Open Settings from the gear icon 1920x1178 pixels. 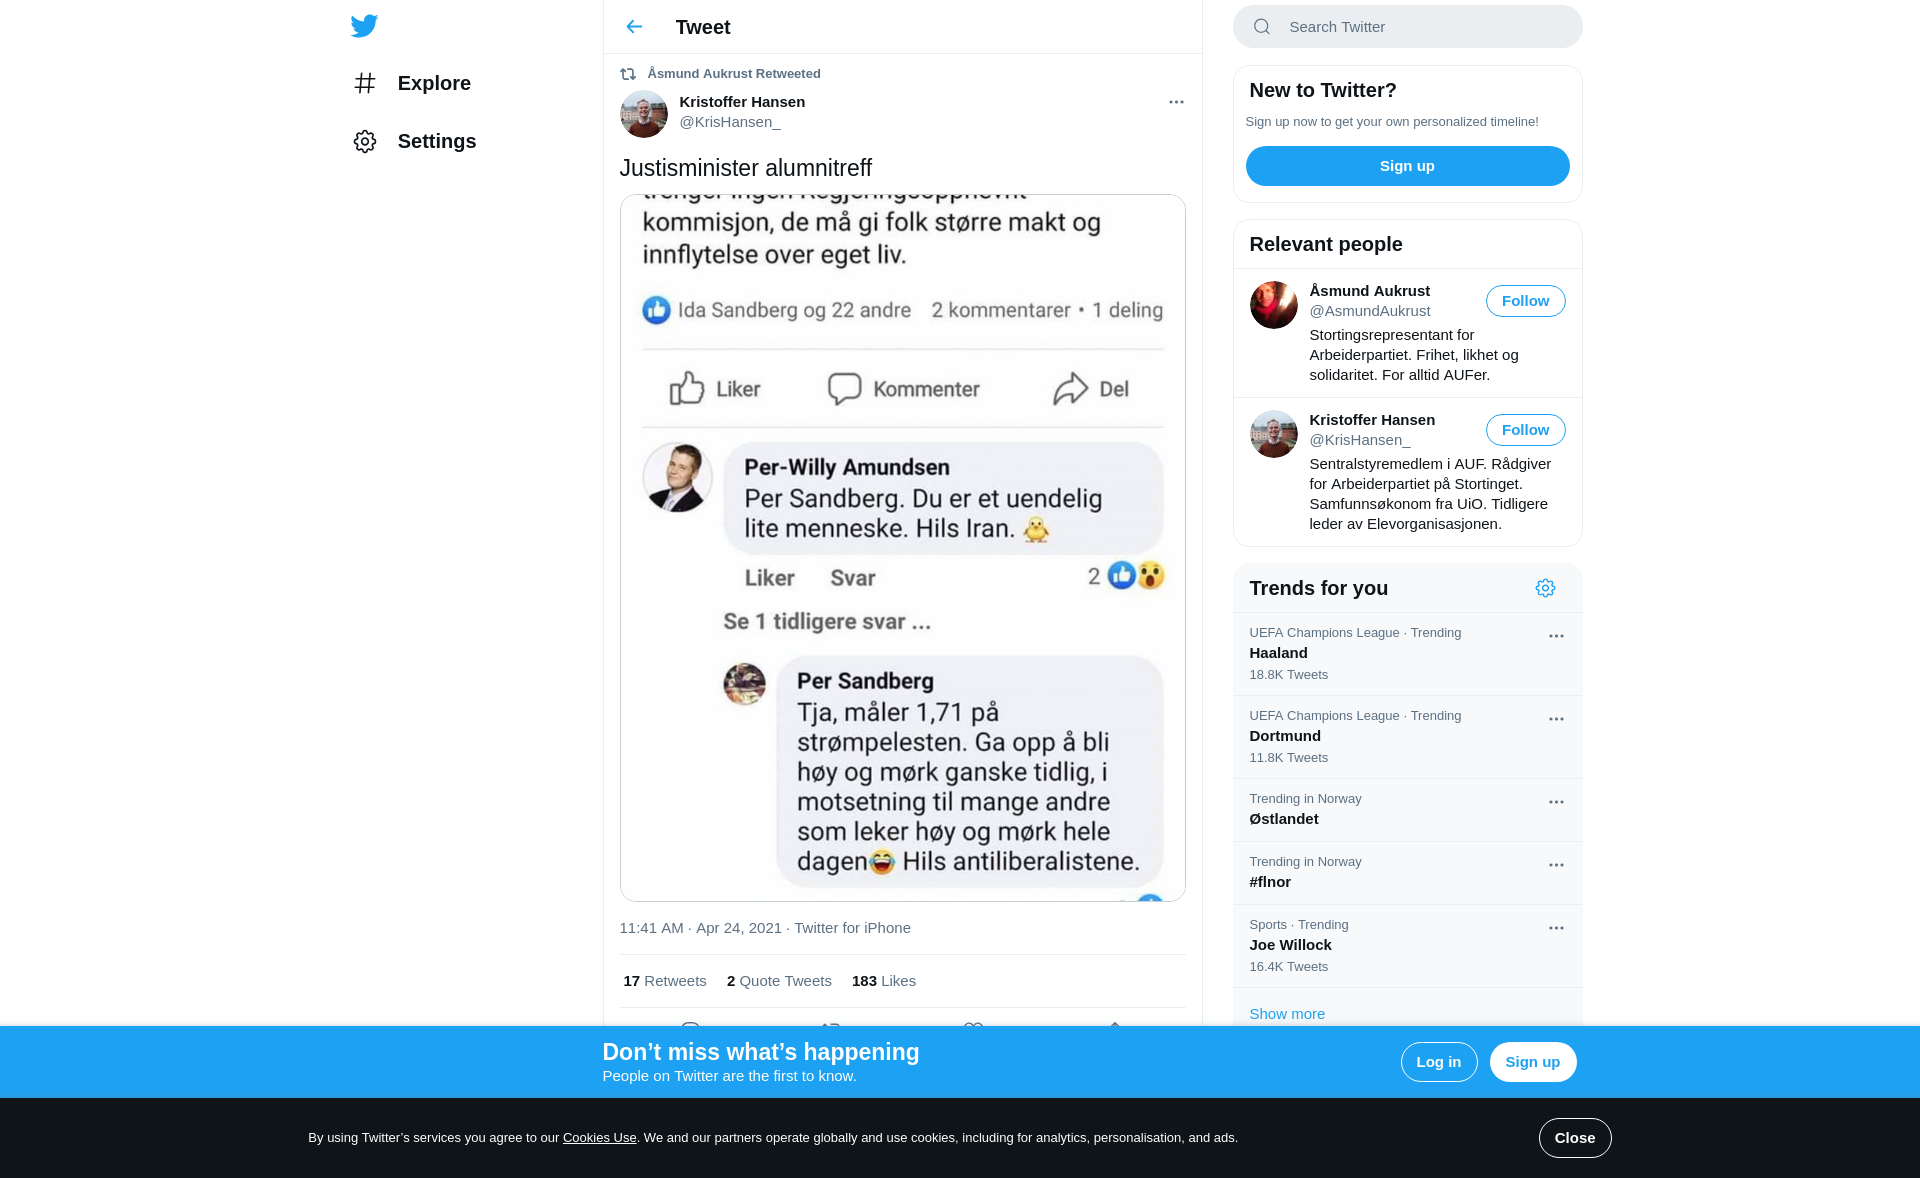[x=365, y=141]
